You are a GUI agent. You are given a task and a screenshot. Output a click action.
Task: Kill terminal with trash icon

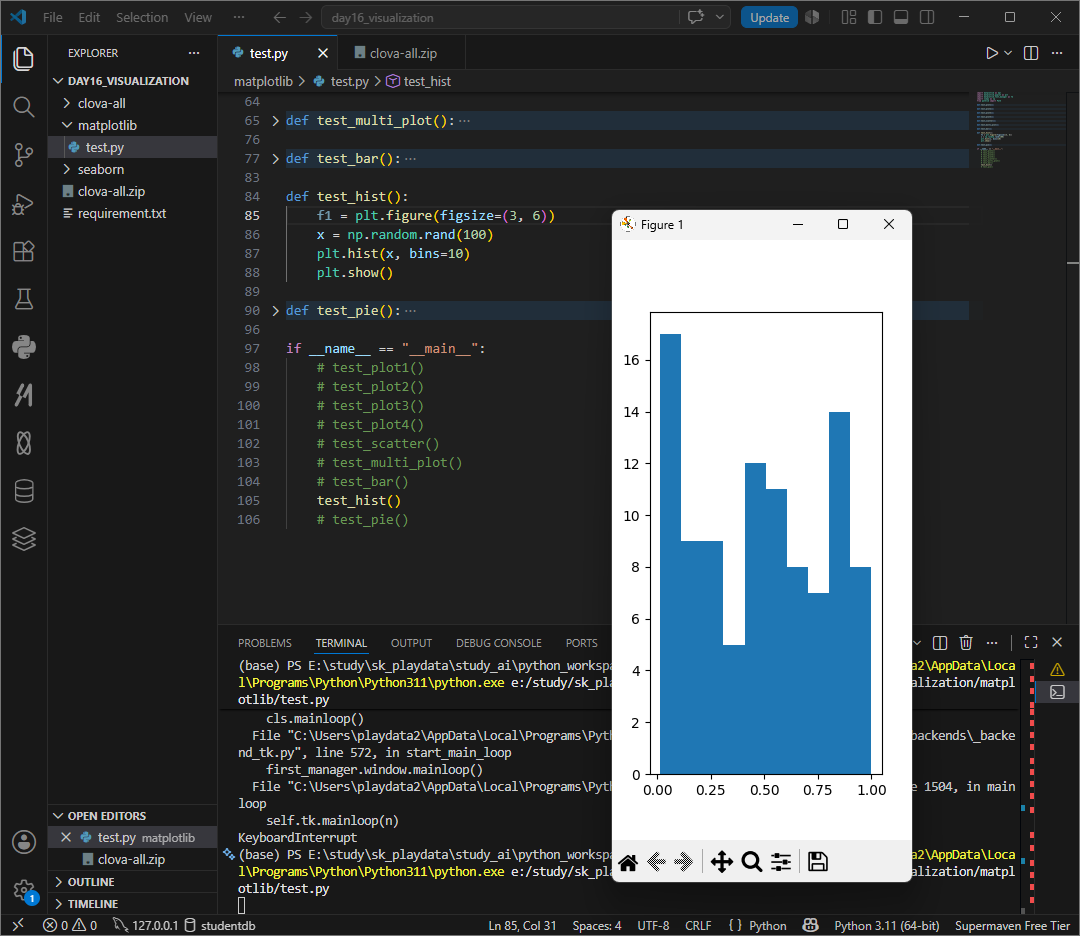(x=966, y=643)
